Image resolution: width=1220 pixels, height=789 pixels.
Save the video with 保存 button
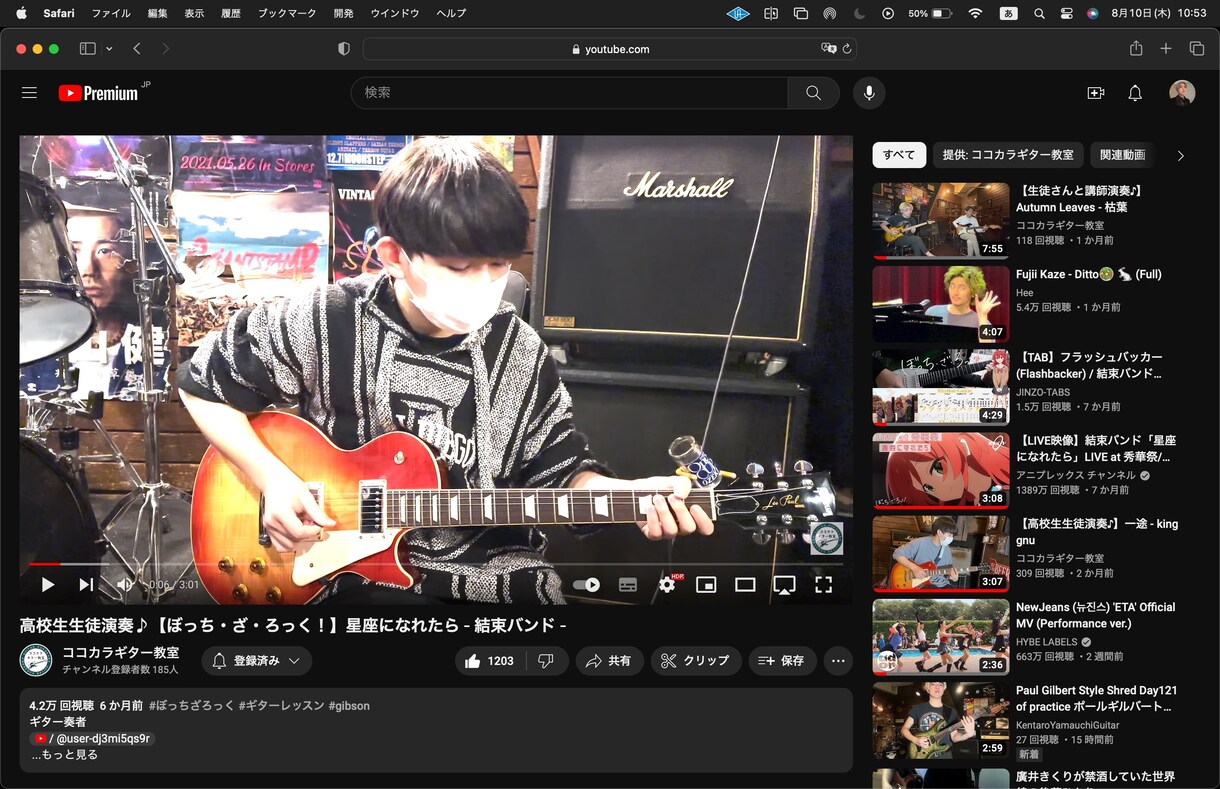tap(782, 661)
